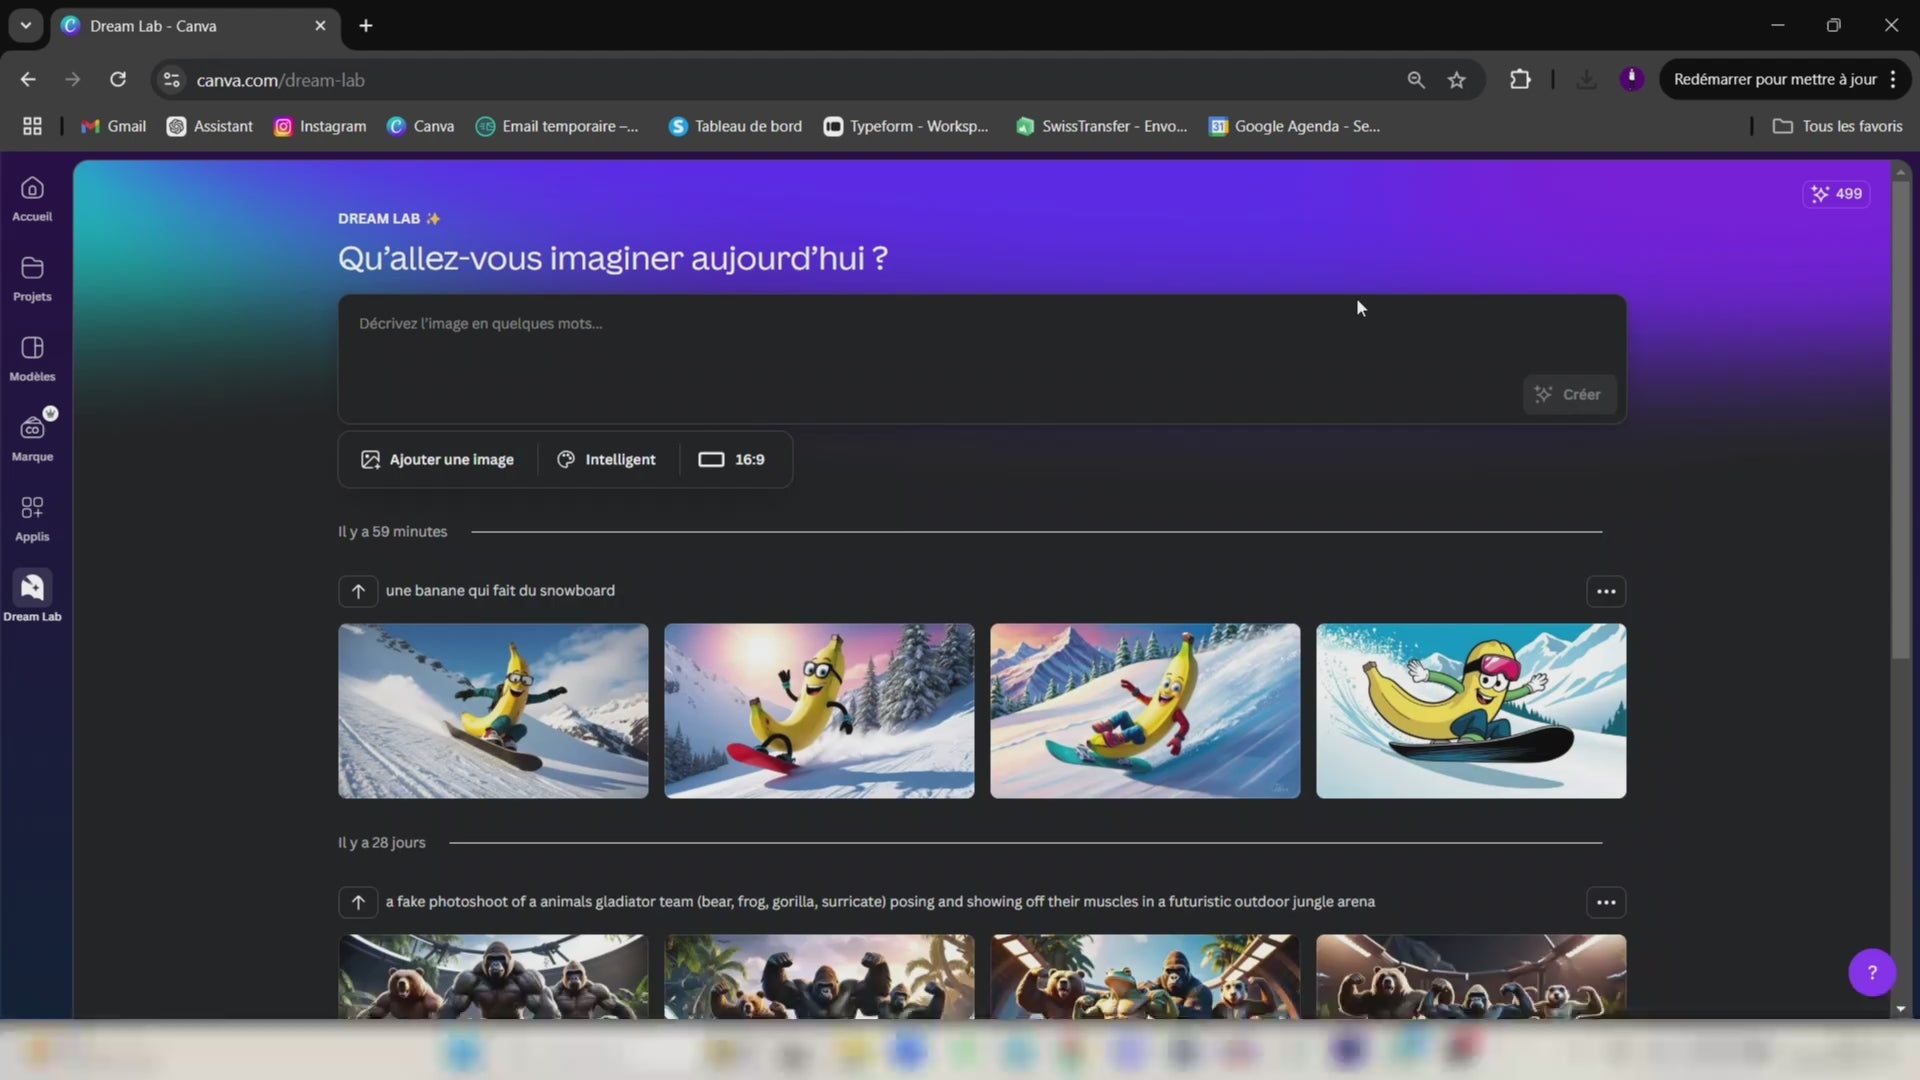Open the Canva bookmark

point(420,126)
